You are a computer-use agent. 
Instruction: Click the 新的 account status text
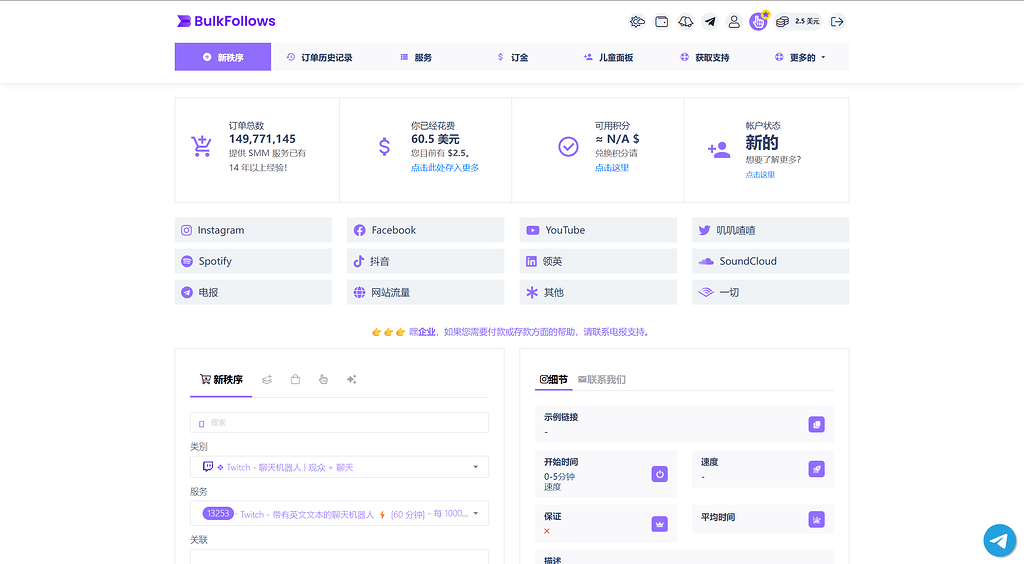point(761,143)
